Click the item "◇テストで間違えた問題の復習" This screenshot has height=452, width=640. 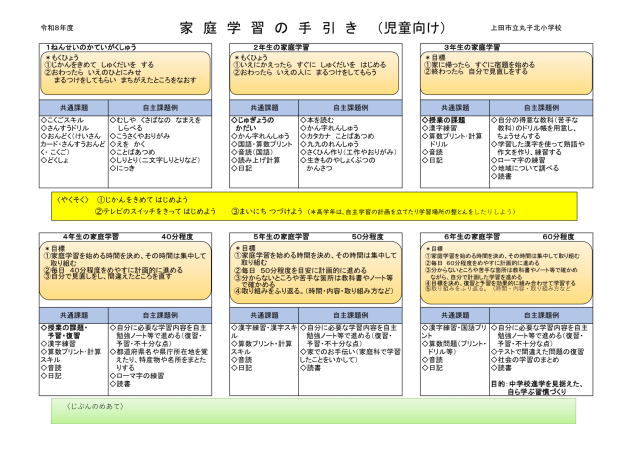pos(538,352)
